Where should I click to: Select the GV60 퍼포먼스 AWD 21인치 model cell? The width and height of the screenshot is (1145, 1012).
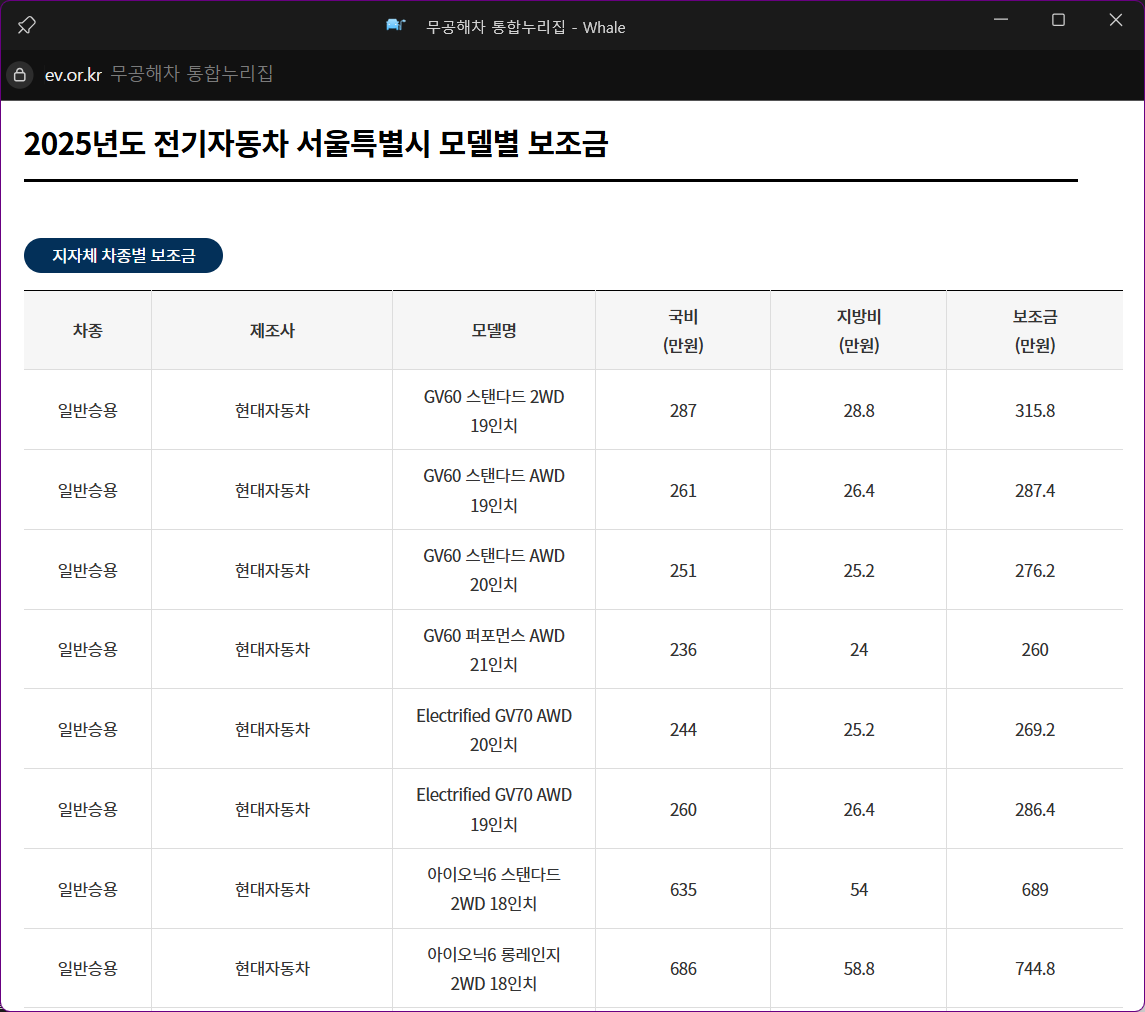coord(494,649)
